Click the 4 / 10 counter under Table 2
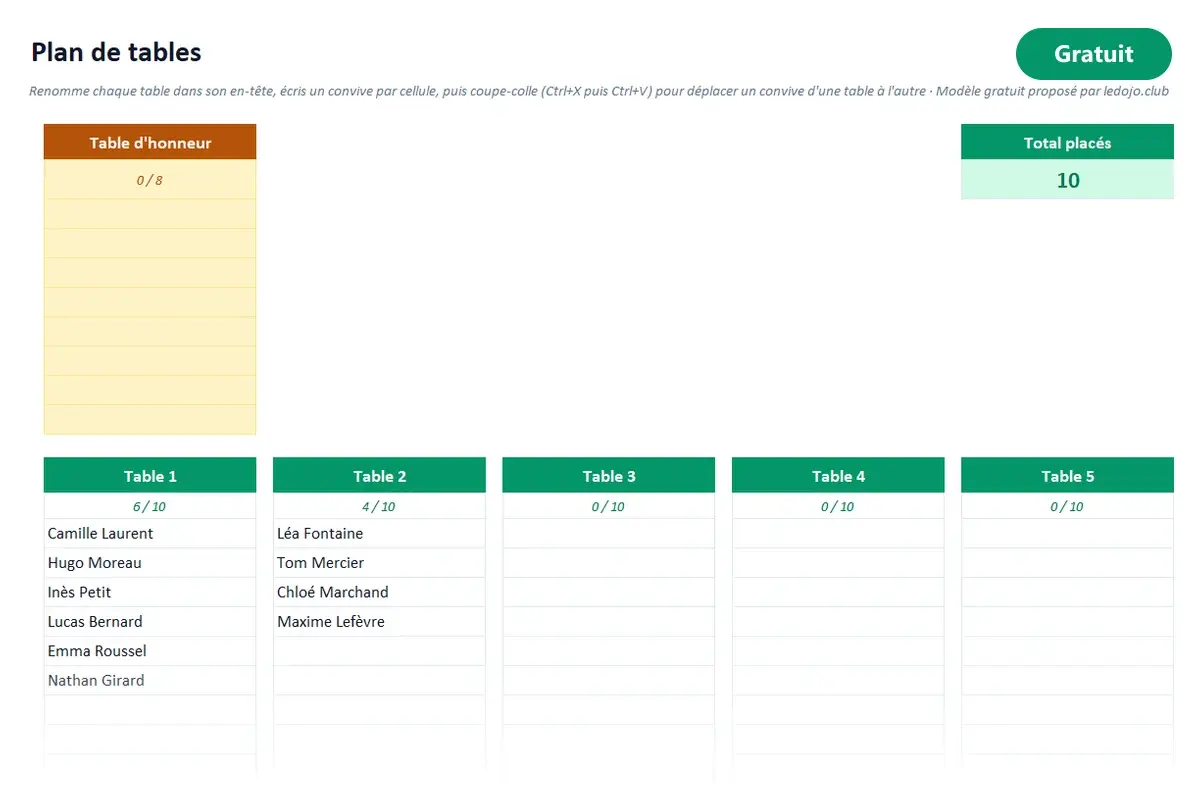Screen dimensions: 1200x800 point(379,506)
